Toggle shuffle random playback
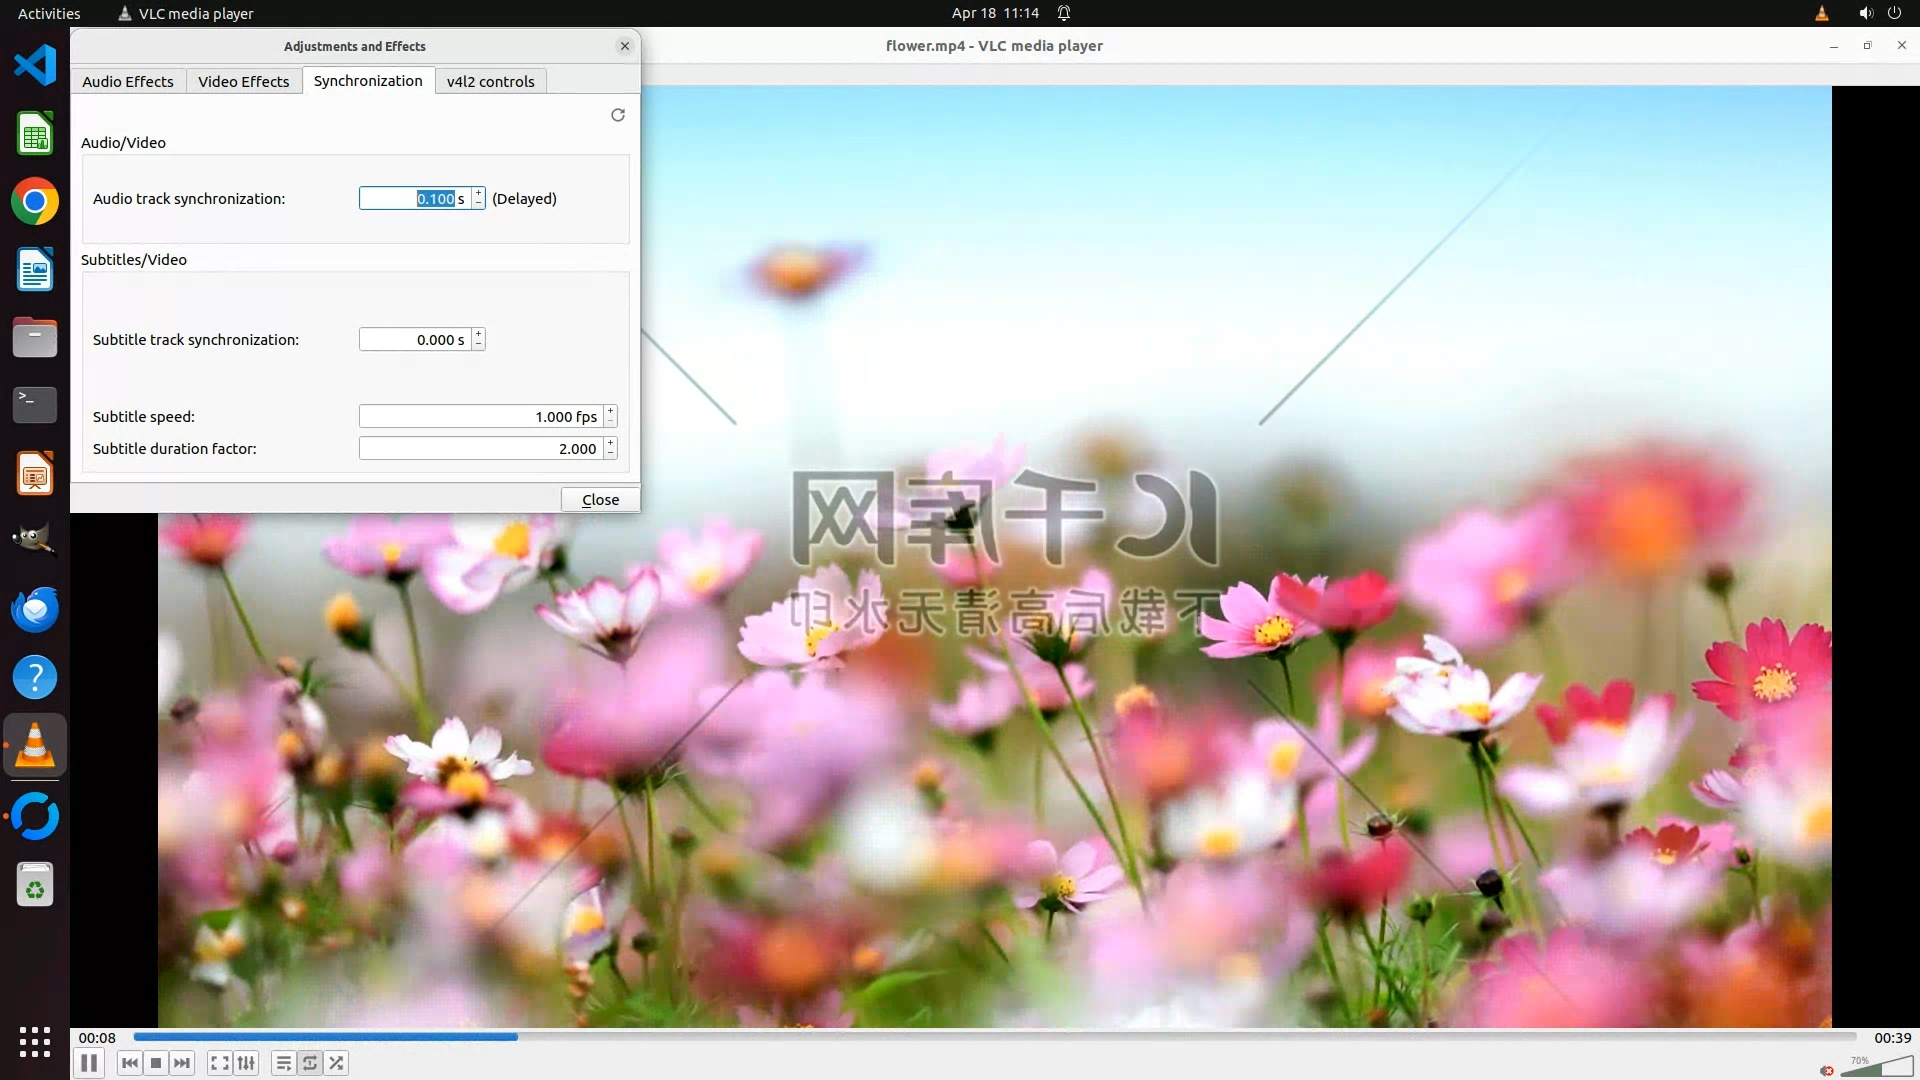Screen dimensions: 1920x1080 tap(337, 1063)
